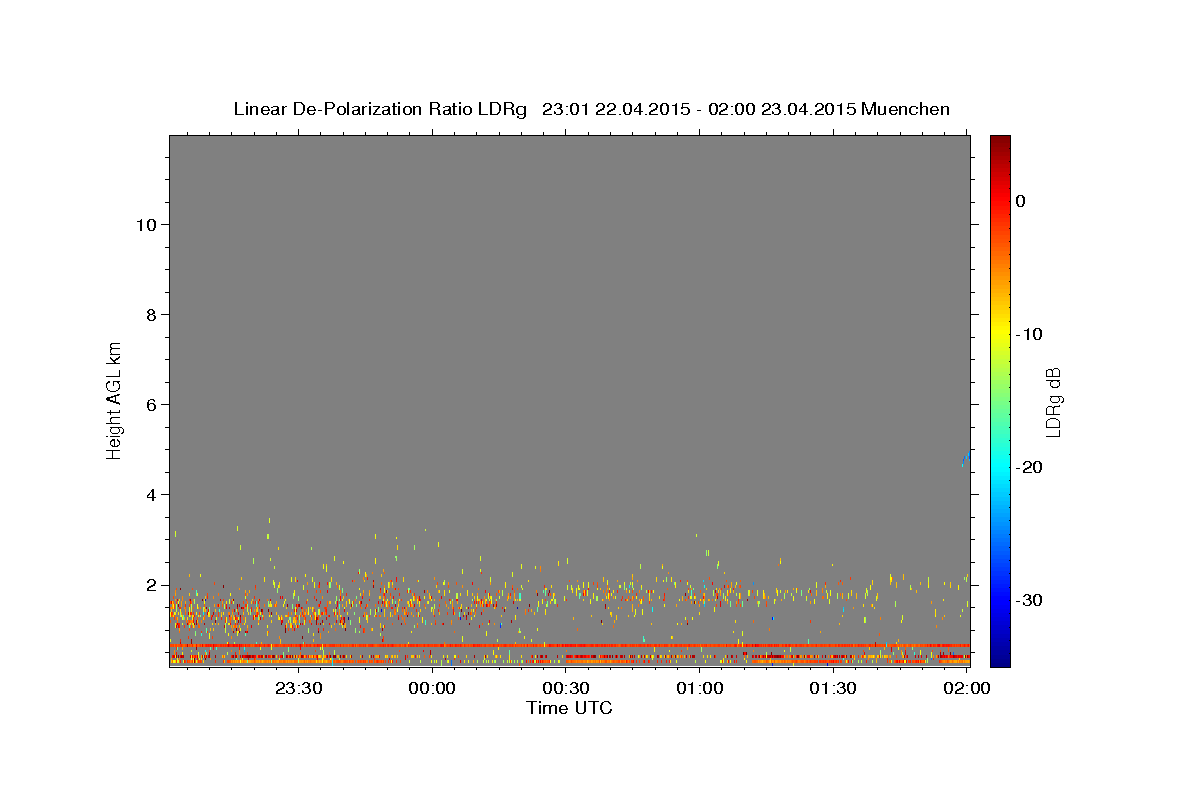Click the continuous red horizontal band below 1 km
This screenshot has width=1200, height=800.
[x=569, y=645]
